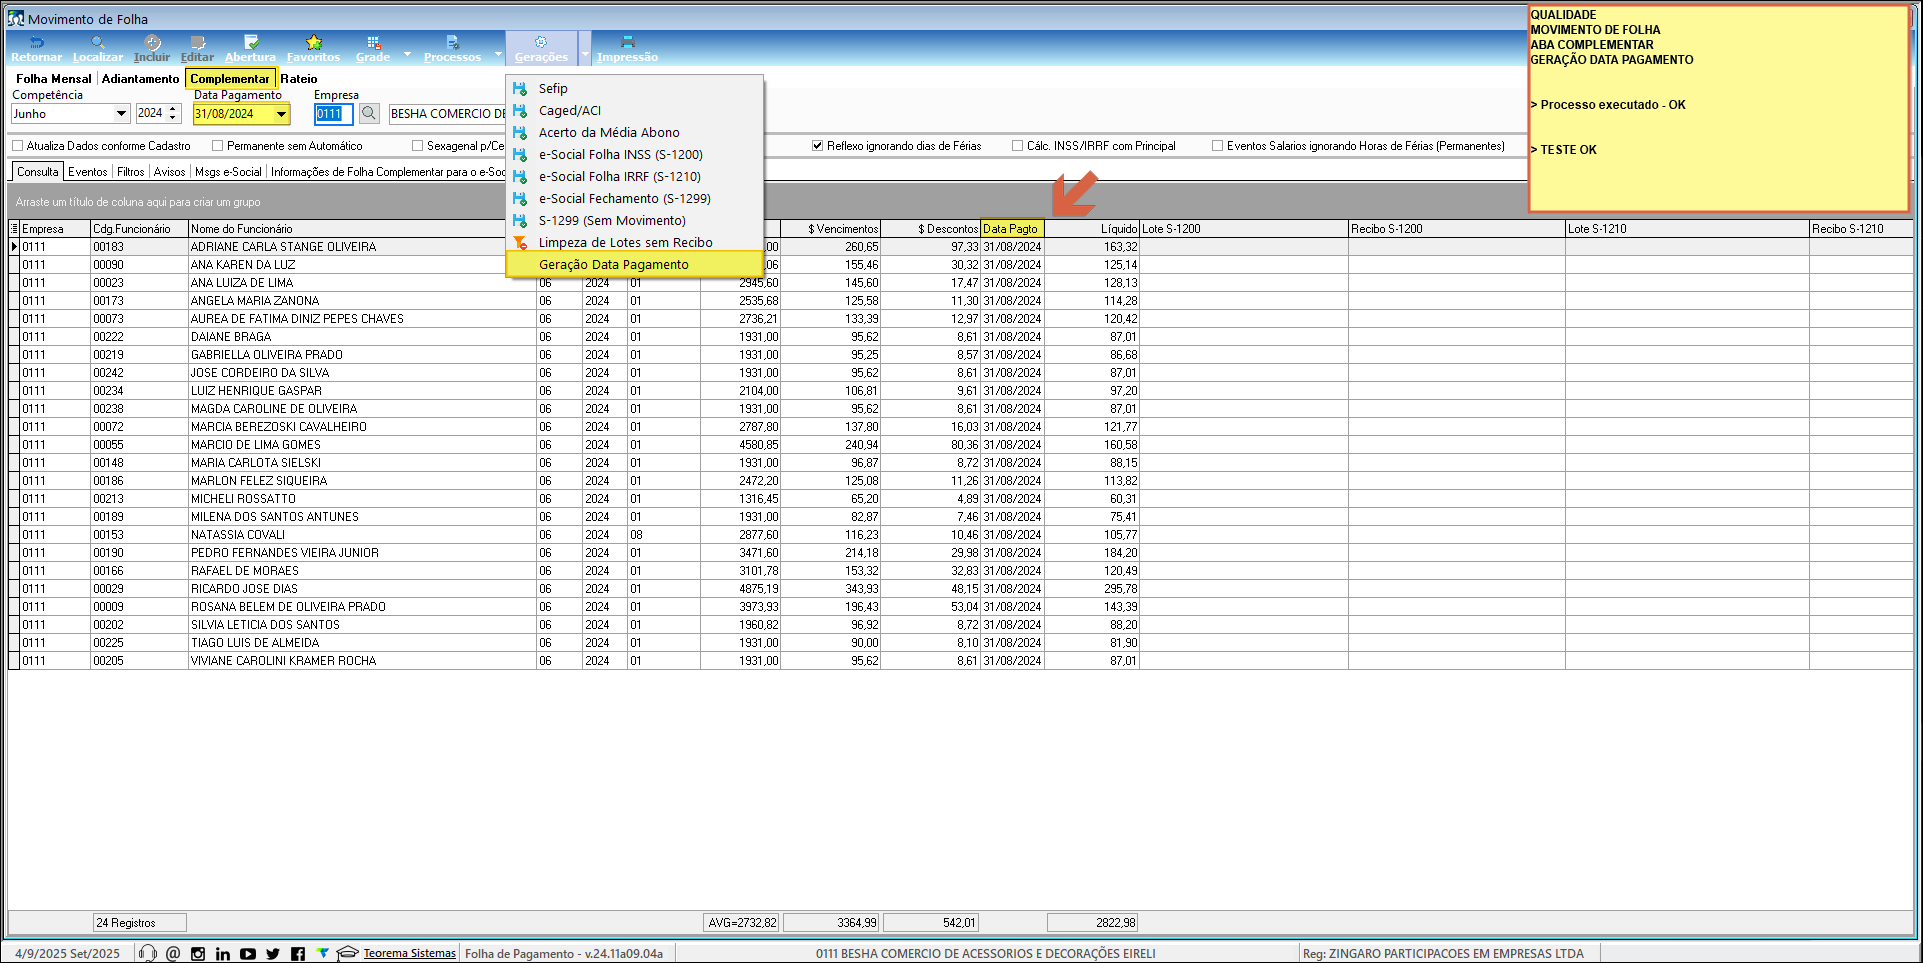Click the grid column selector icon beside Empresa header
The width and height of the screenshot is (1923, 963).
coord(14,229)
